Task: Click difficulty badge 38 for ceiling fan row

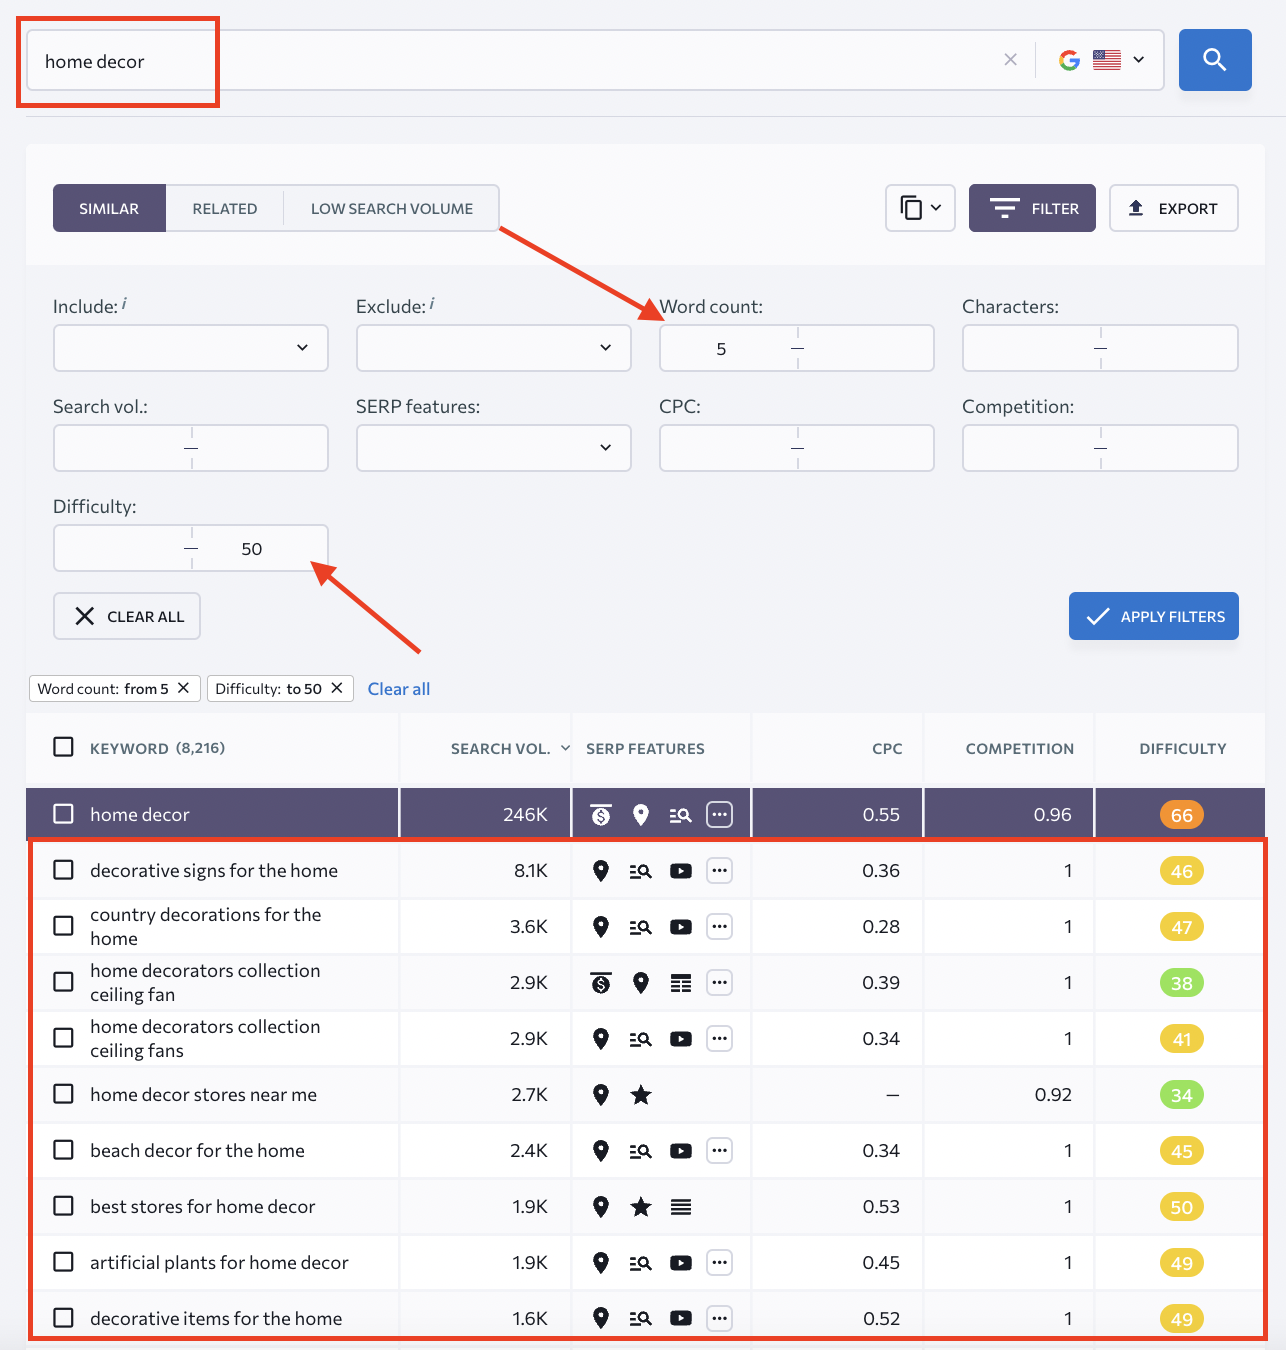Action: point(1182,983)
